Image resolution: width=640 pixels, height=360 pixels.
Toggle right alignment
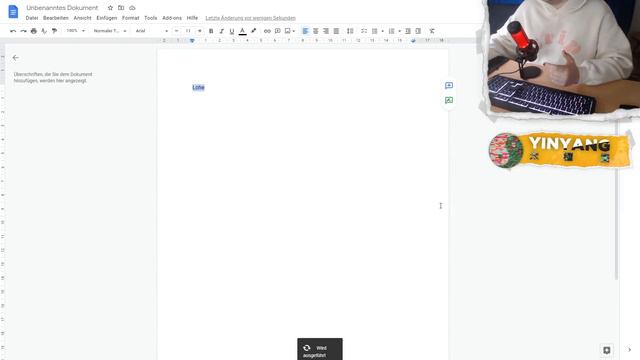[x=326, y=31]
